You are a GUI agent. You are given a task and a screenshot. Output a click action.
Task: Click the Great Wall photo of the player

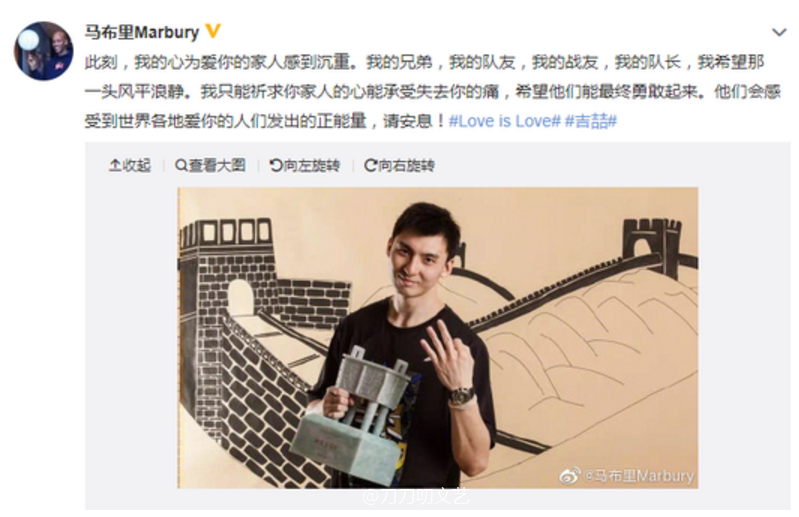click(x=438, y=338)
